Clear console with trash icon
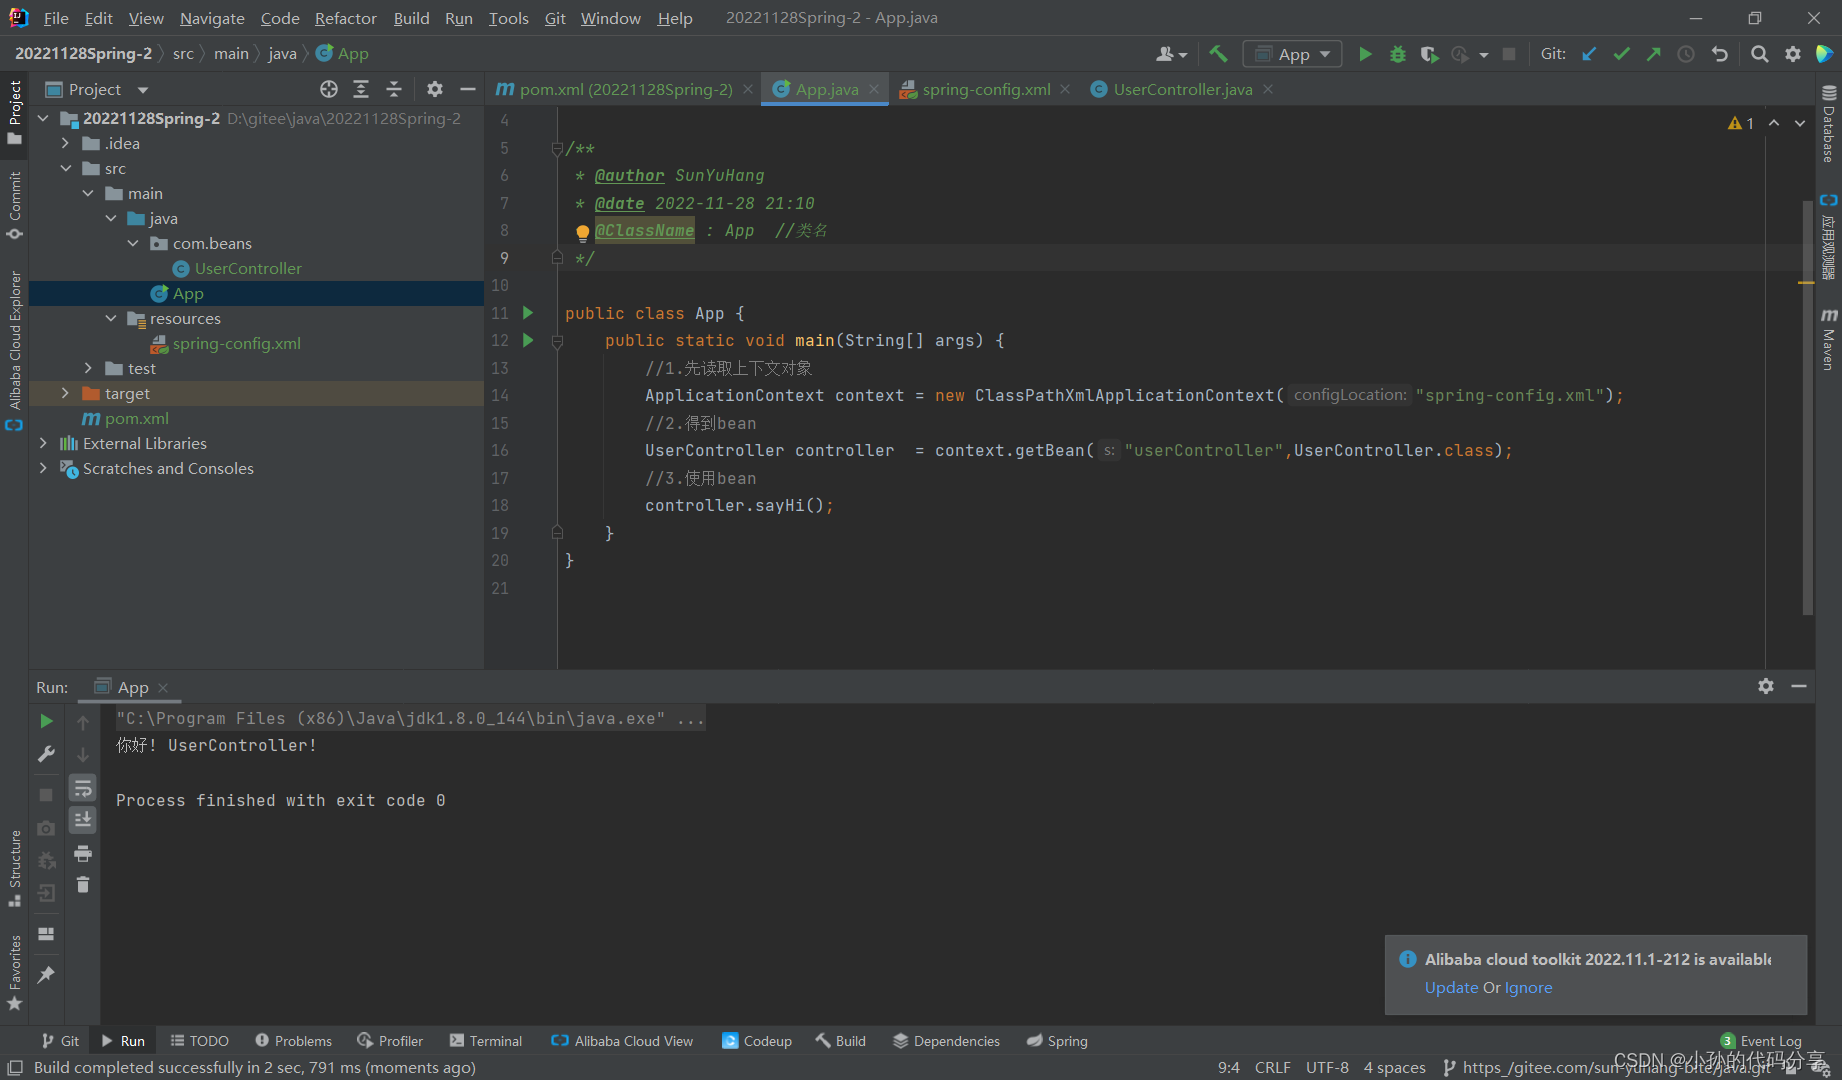Viewport: 1842px width, 1080px height. tap(83, 885)
